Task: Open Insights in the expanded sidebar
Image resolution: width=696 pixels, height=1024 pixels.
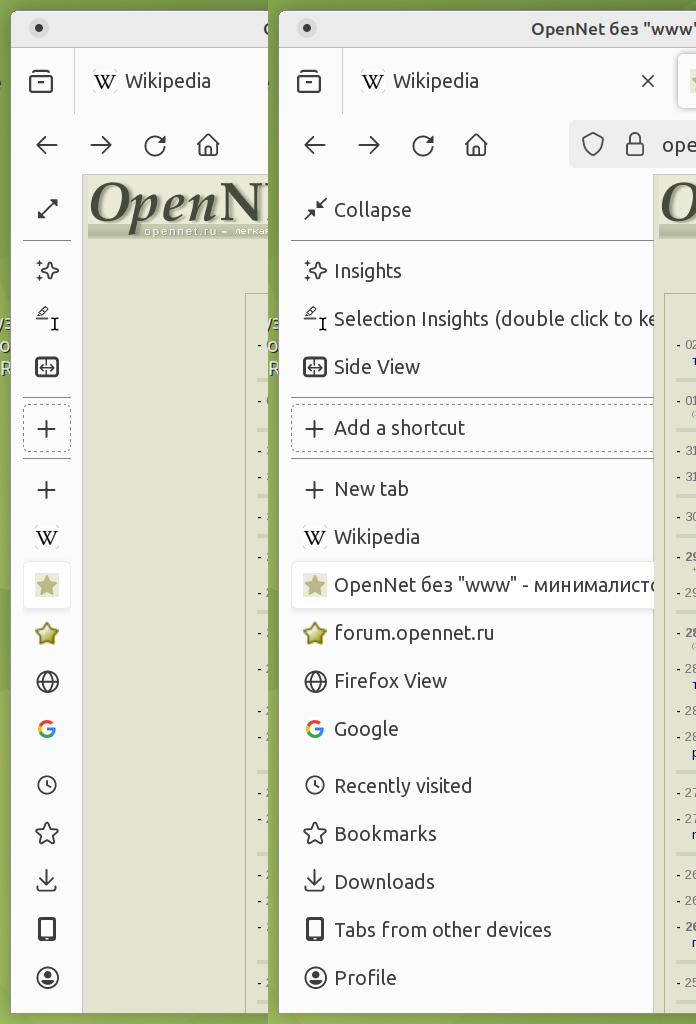Action: click(367, 271)
